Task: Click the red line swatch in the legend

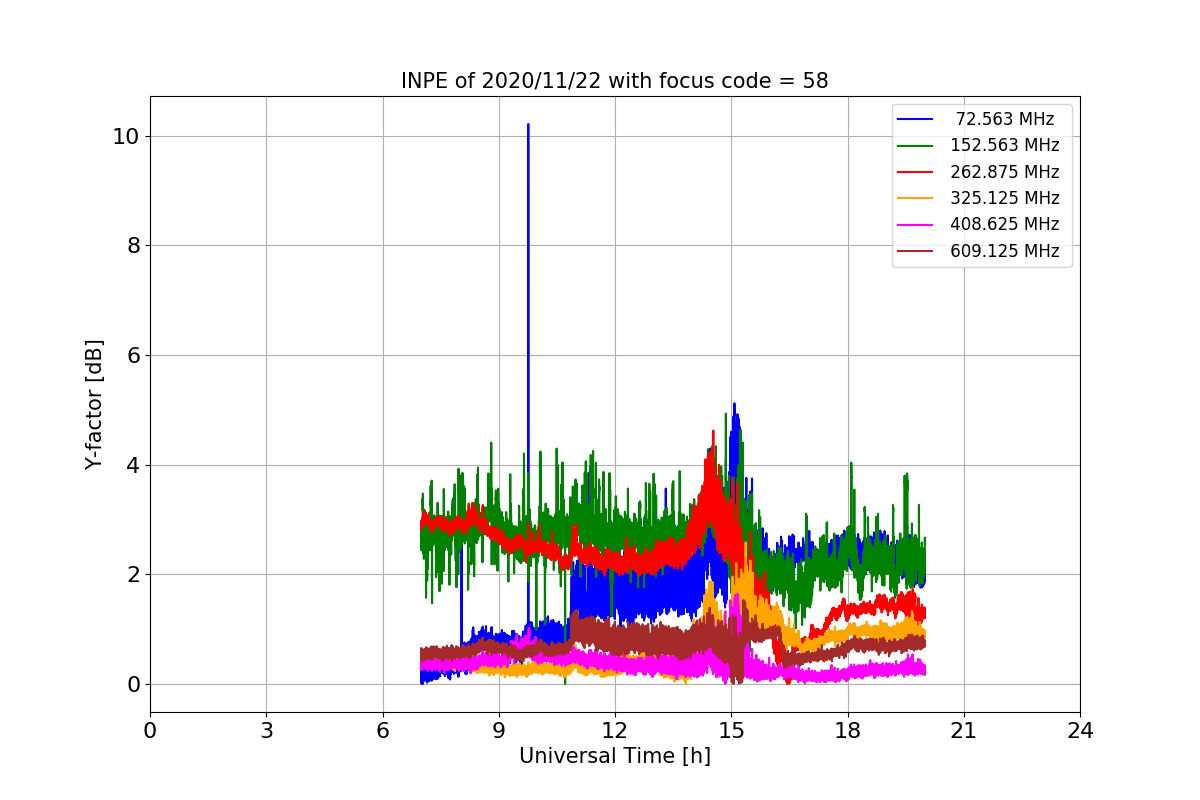Action: tap(915, 172)
